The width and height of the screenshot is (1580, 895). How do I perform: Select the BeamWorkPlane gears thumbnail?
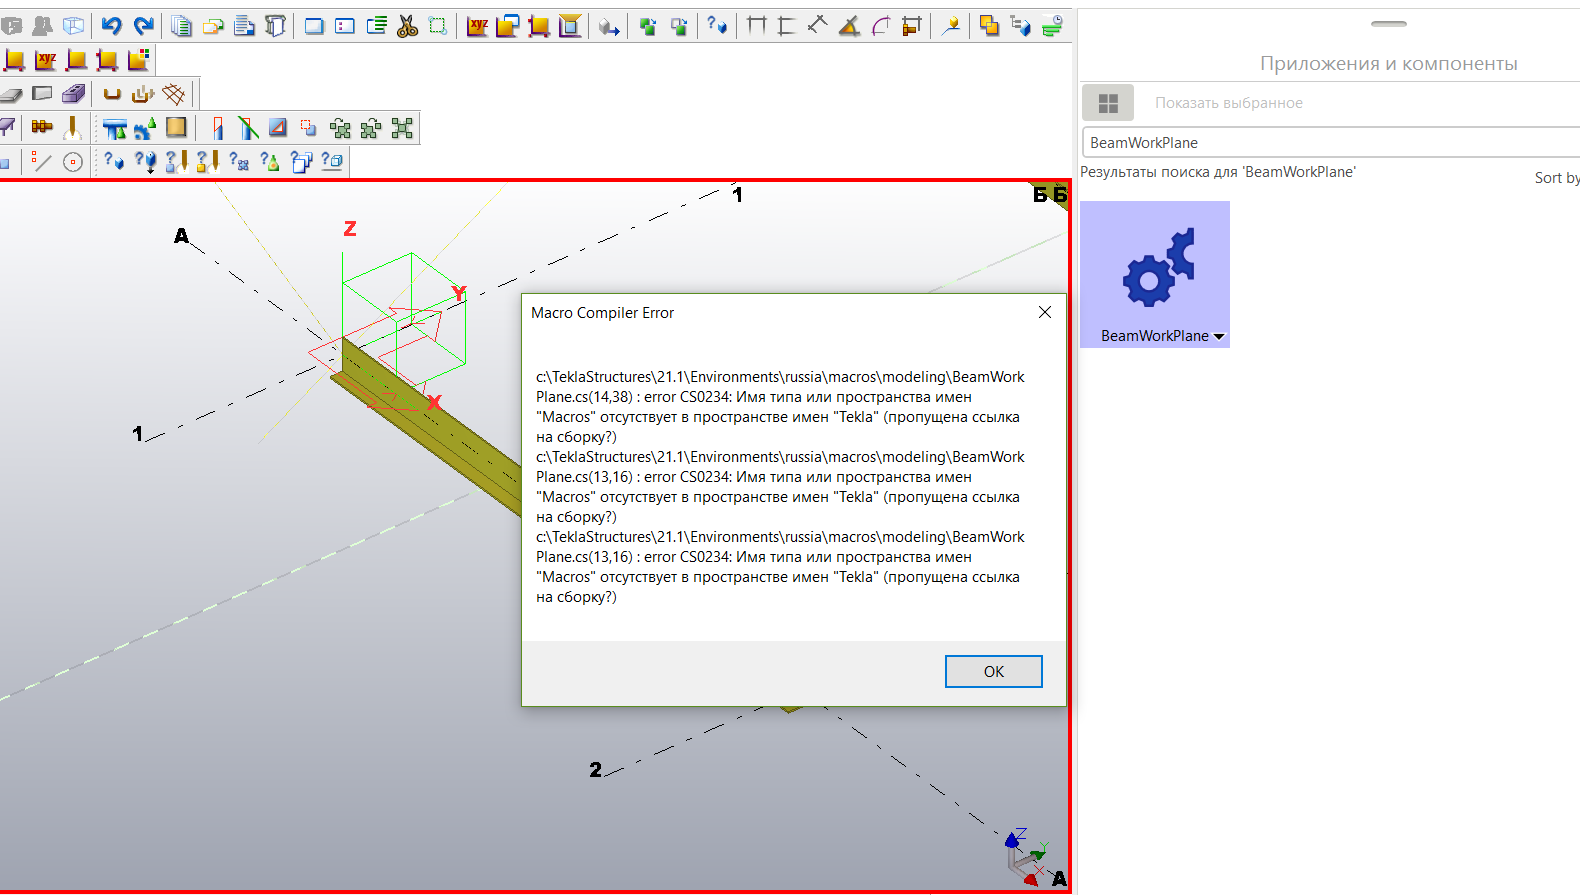pos(1155,265)
